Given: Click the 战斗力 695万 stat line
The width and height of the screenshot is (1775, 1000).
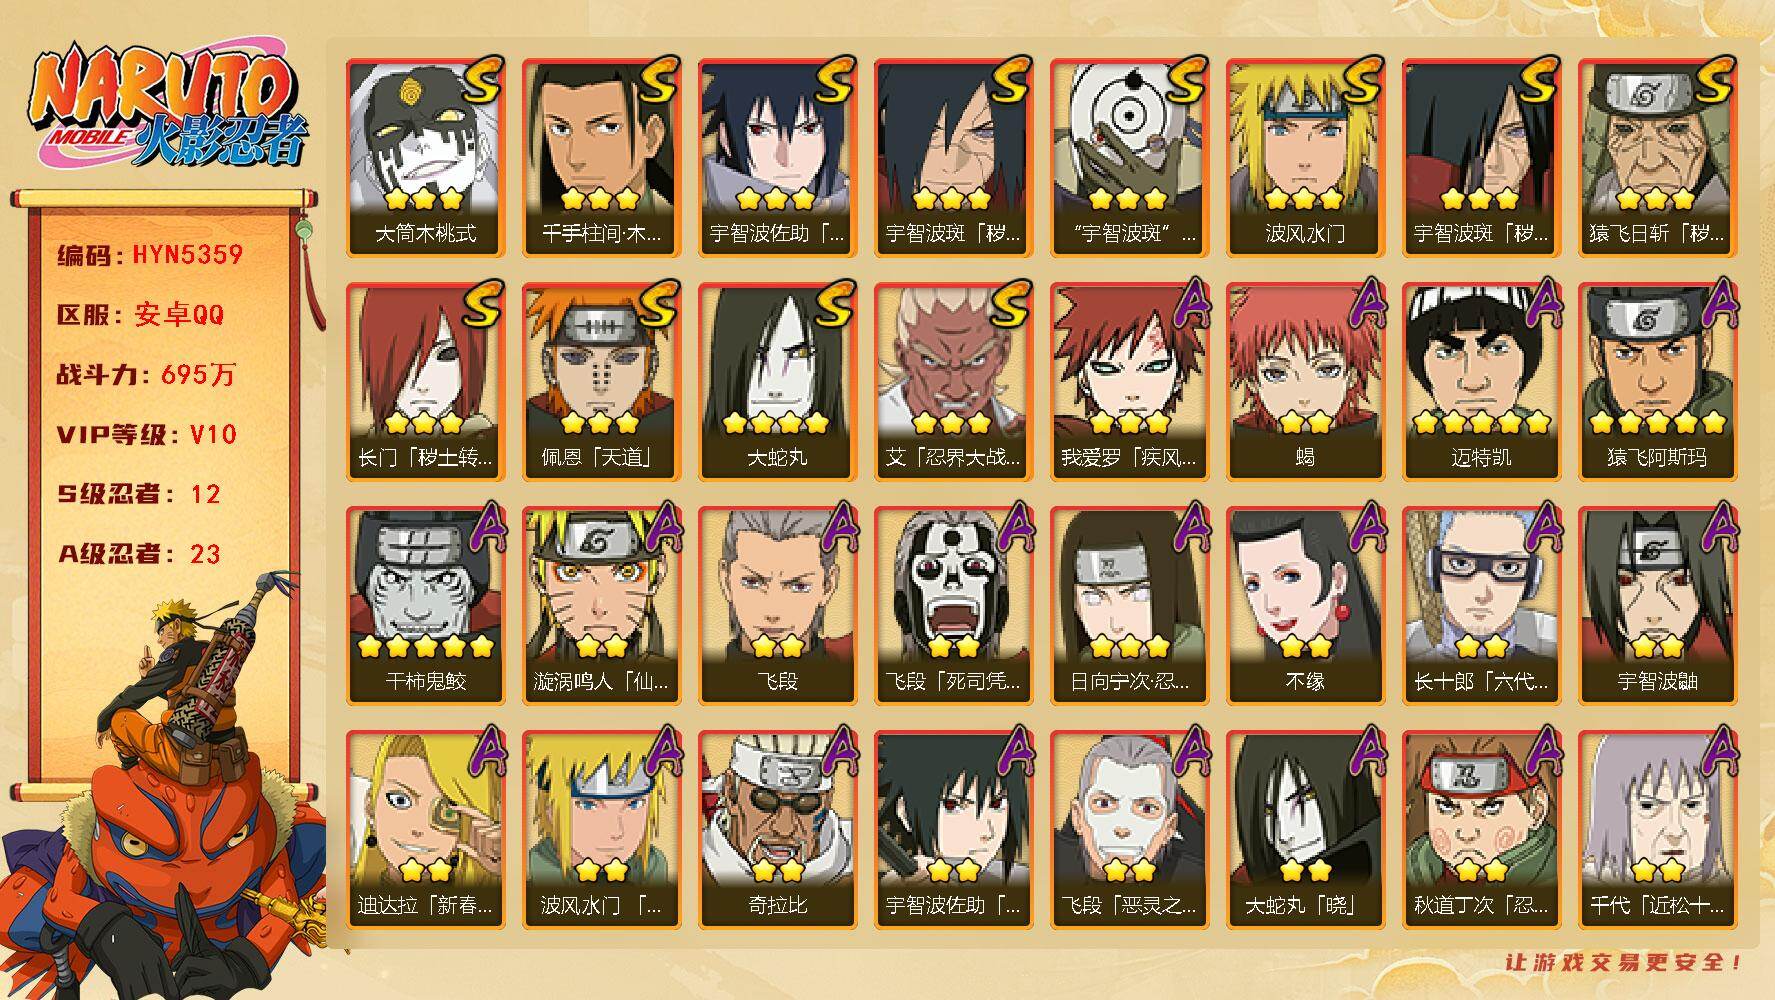Looking at the screenshot, I should 146,374.
